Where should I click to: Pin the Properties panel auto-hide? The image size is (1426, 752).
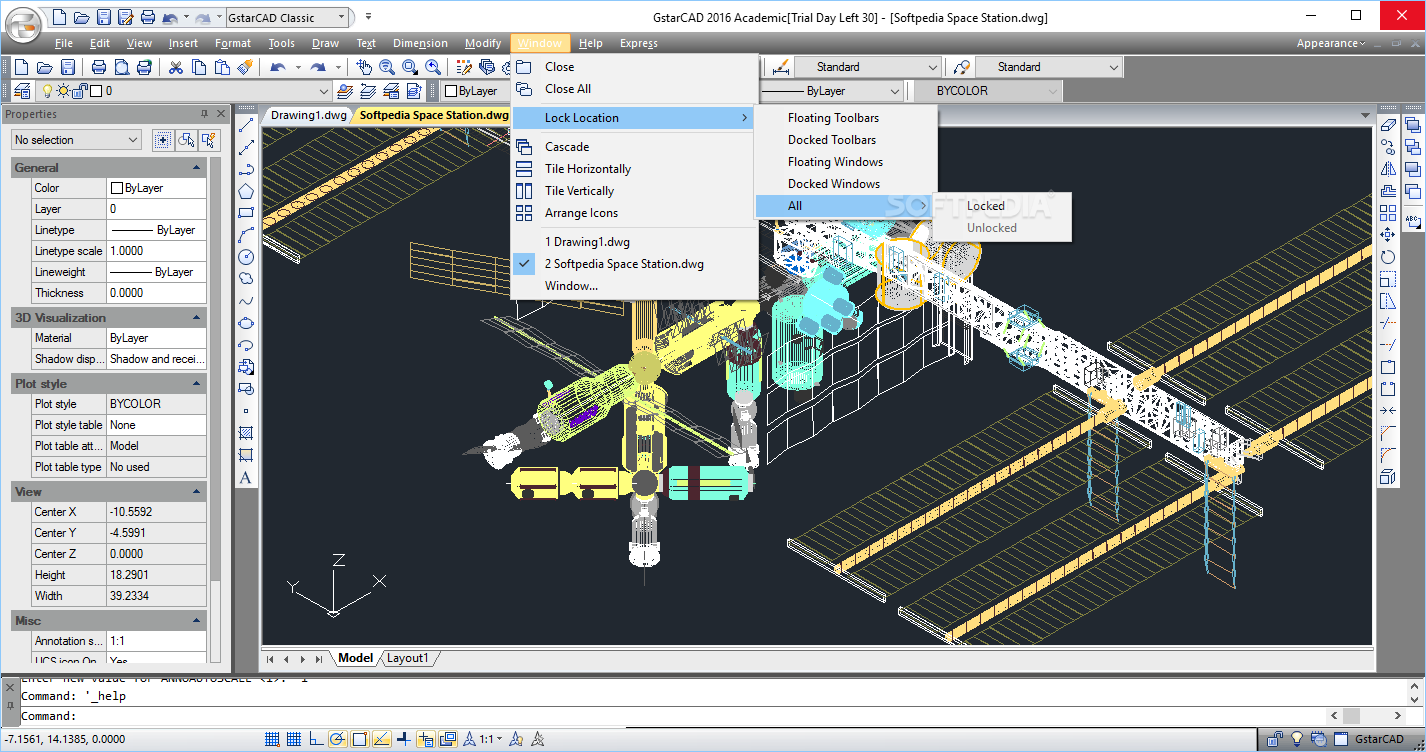pos(205,114)
